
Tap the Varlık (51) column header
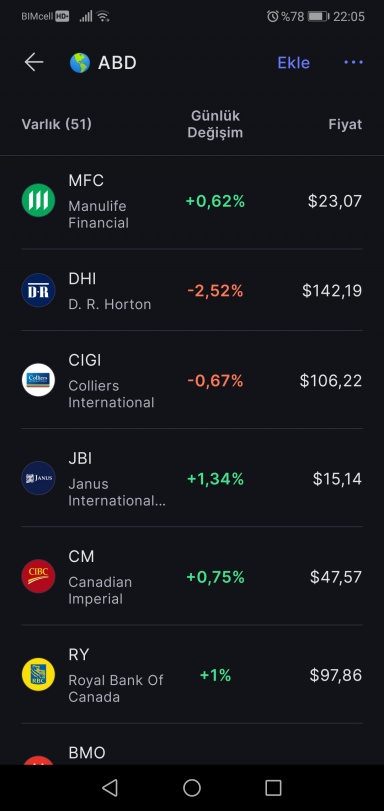56,124
